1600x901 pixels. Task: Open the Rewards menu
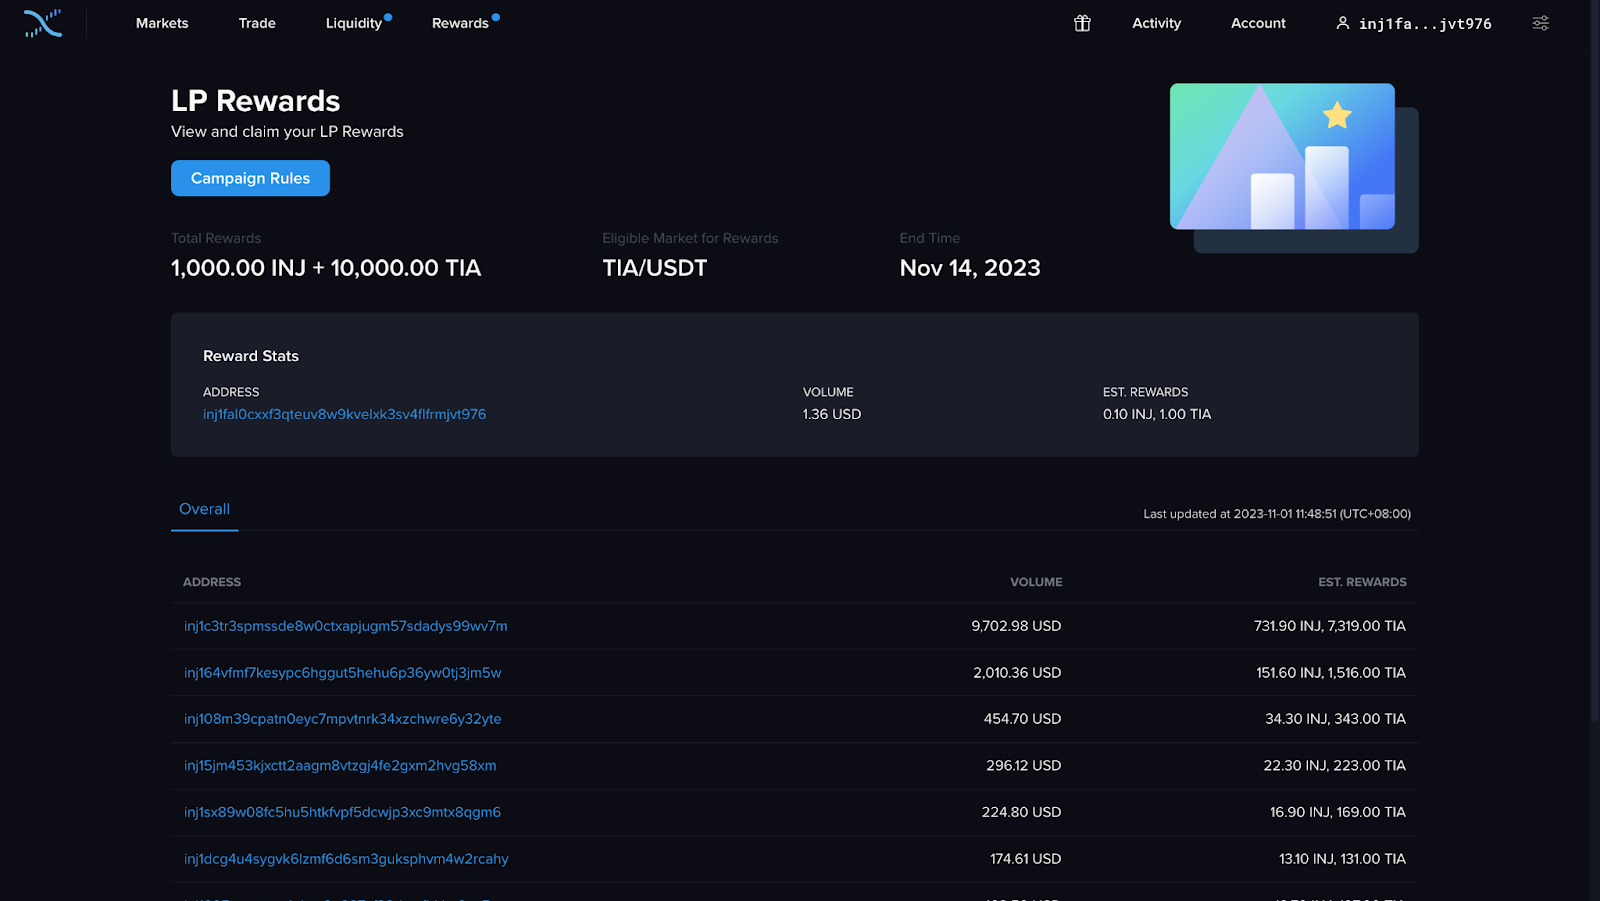[460, 23]
